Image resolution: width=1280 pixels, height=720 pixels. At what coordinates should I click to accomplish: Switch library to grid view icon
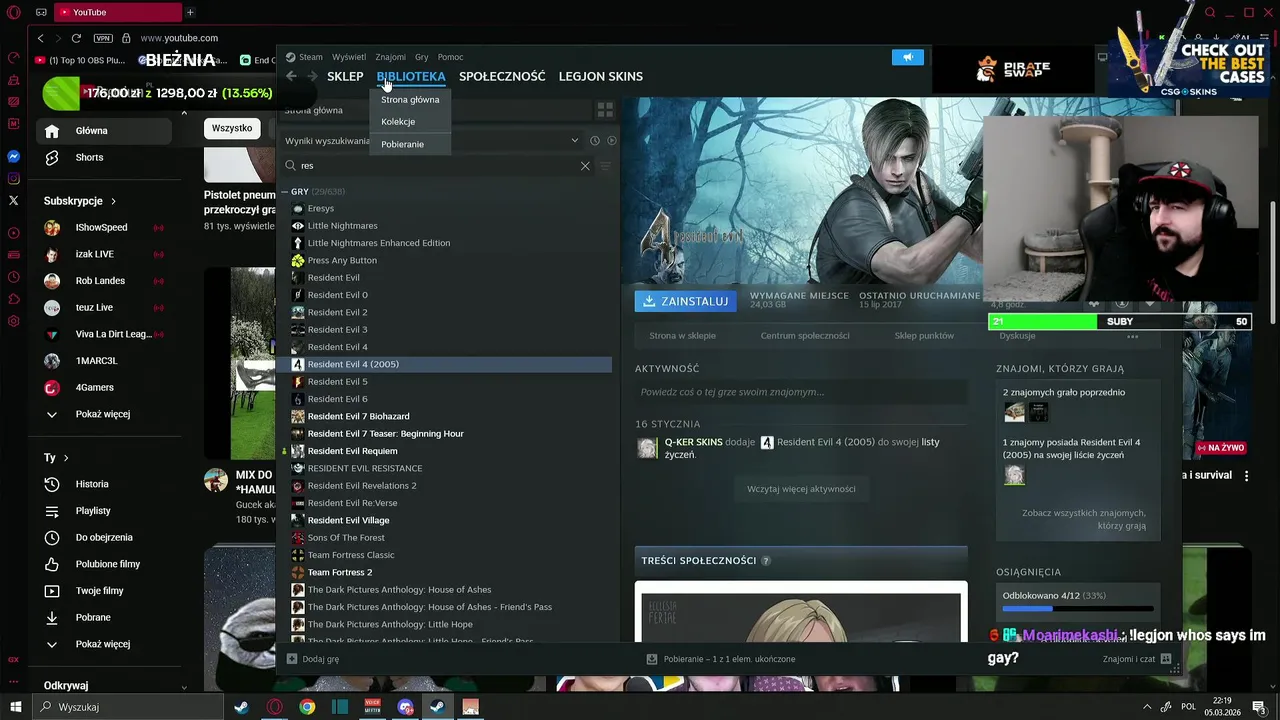pos(605,110)
